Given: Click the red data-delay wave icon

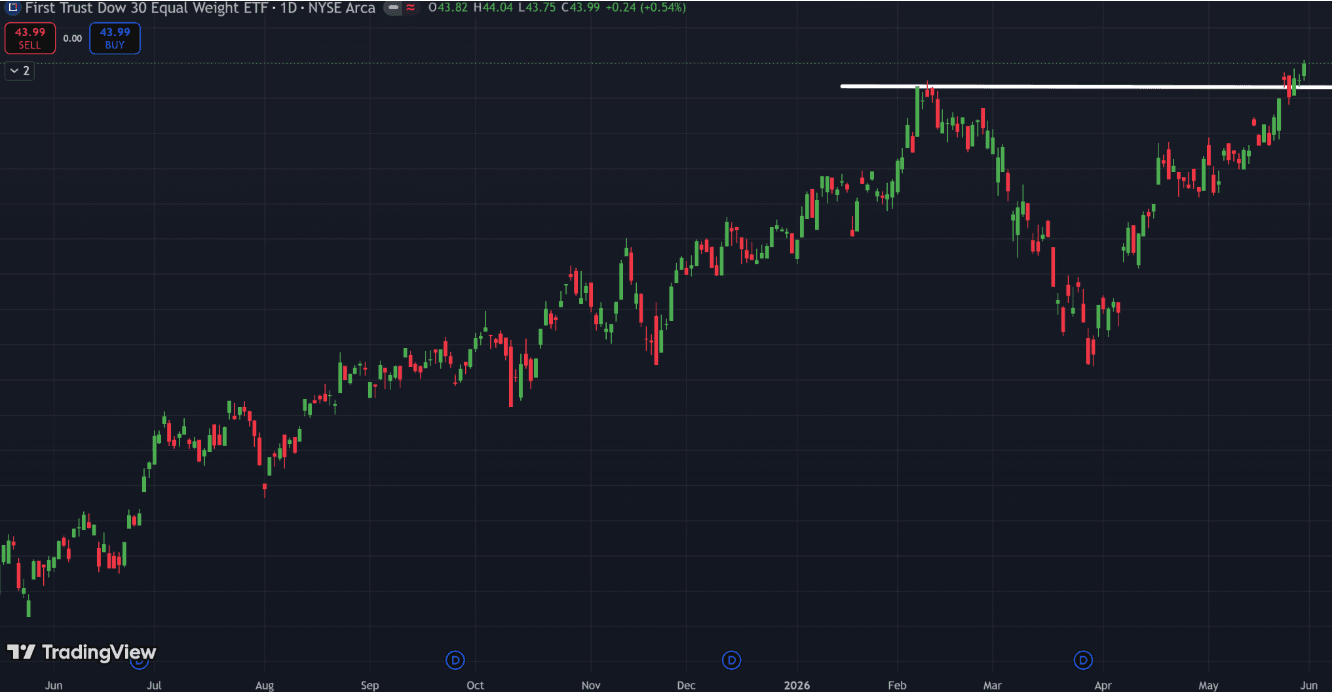Looking at the screenshot, I should coord(410,8).
